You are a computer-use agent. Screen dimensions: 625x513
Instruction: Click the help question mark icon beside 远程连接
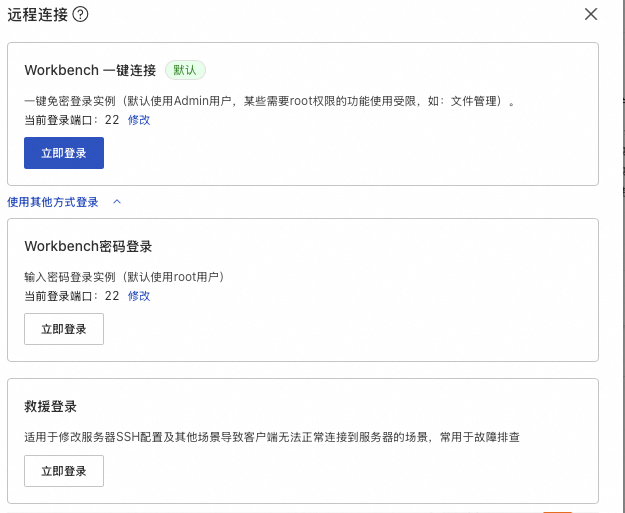click(80, 15)
